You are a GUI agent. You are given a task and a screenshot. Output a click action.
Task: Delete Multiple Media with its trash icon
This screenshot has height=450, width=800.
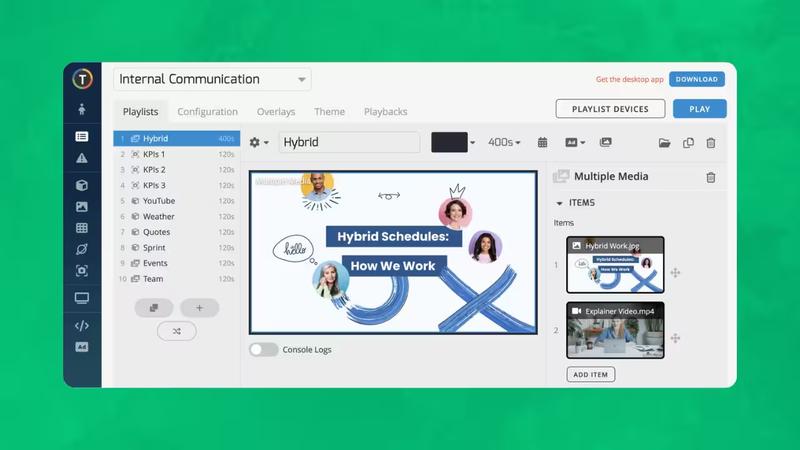pos(711,177)
